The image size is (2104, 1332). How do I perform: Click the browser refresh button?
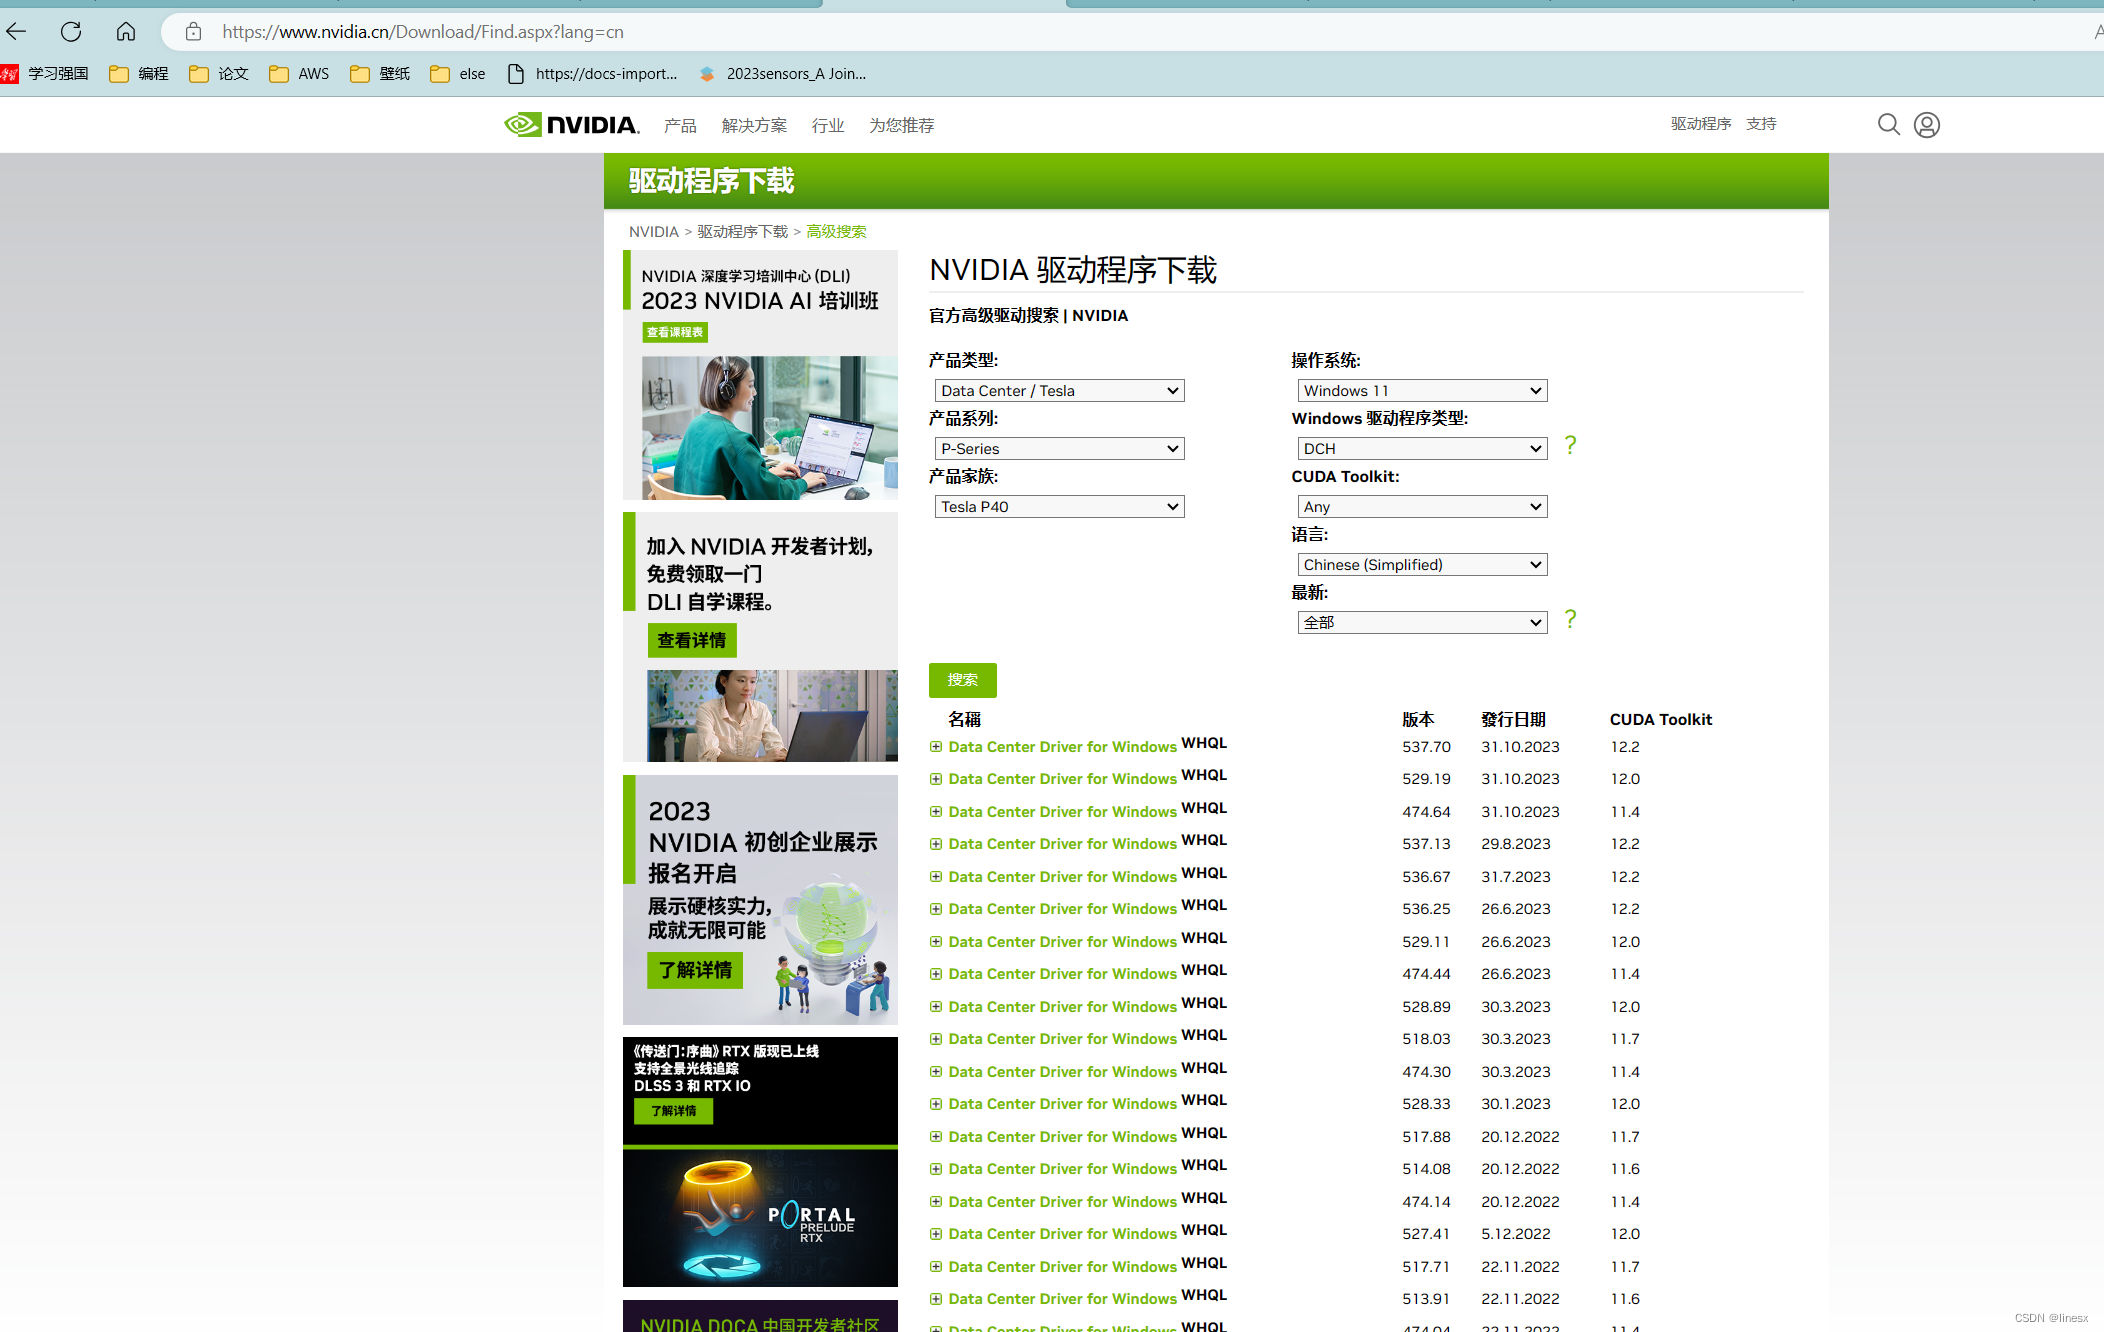[x=71, y=32]
